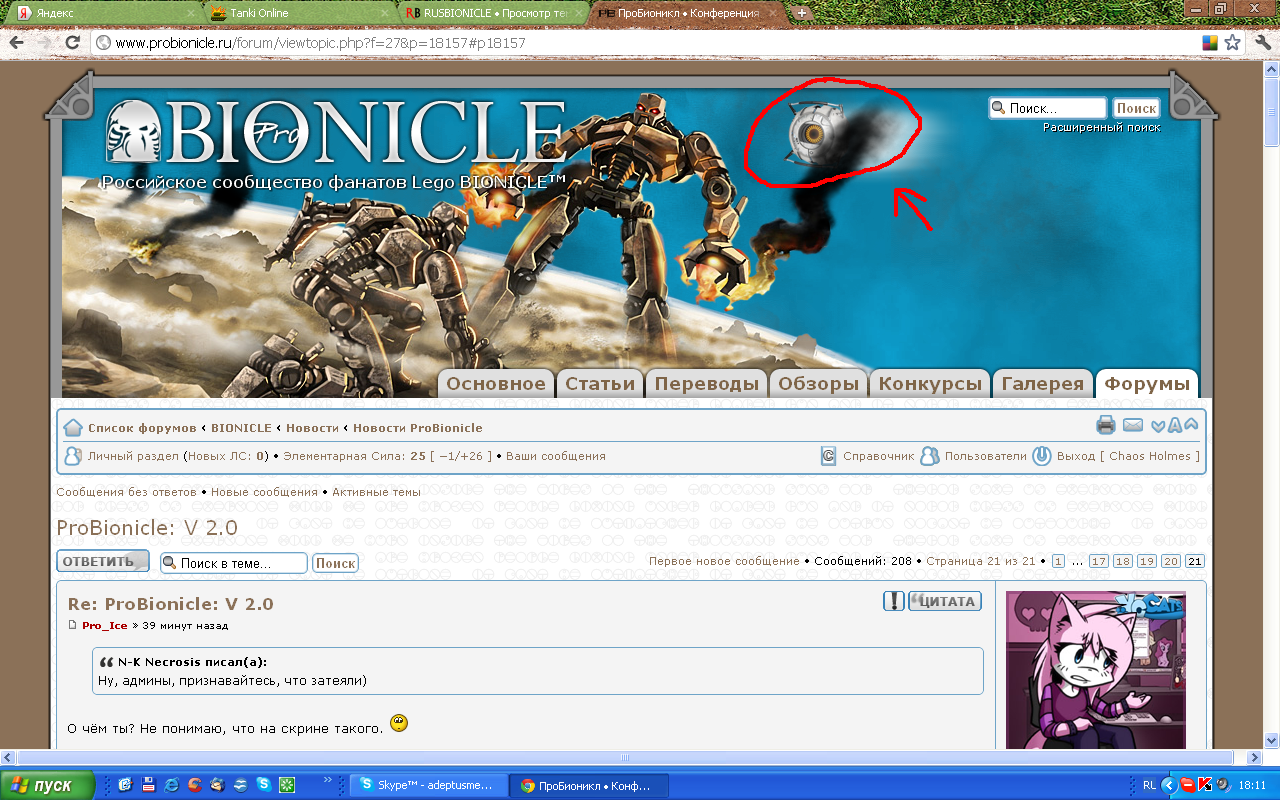Open the Chrome wrench menu
Viewport: 1280px width, 800px height.
coord(1262,43)
